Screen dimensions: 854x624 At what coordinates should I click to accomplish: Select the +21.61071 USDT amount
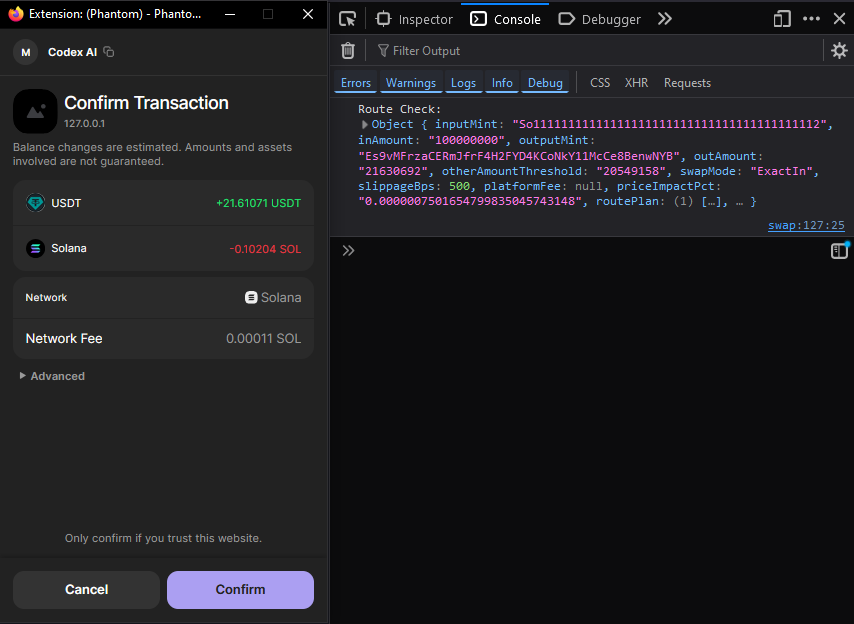pyautogui.click(x=258, y=203)
